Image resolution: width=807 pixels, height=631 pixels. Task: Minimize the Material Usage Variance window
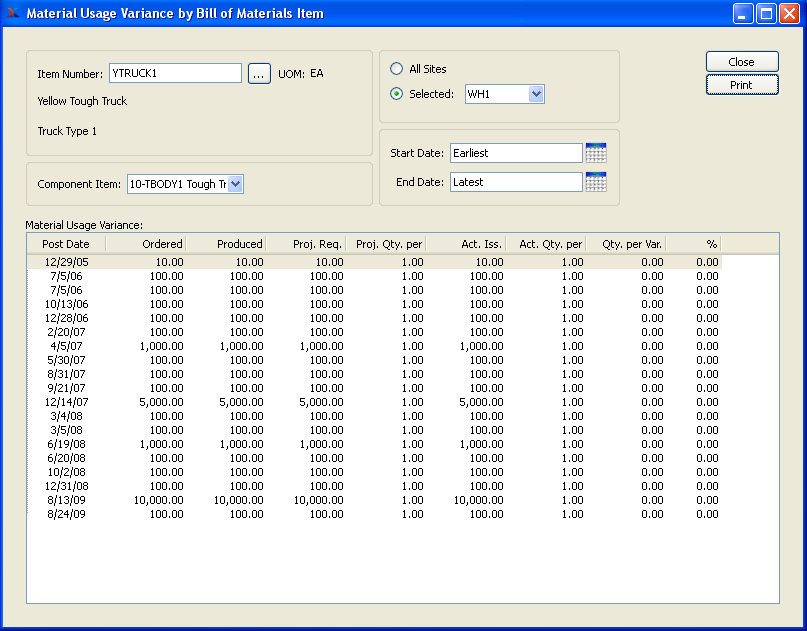(743, 14)
